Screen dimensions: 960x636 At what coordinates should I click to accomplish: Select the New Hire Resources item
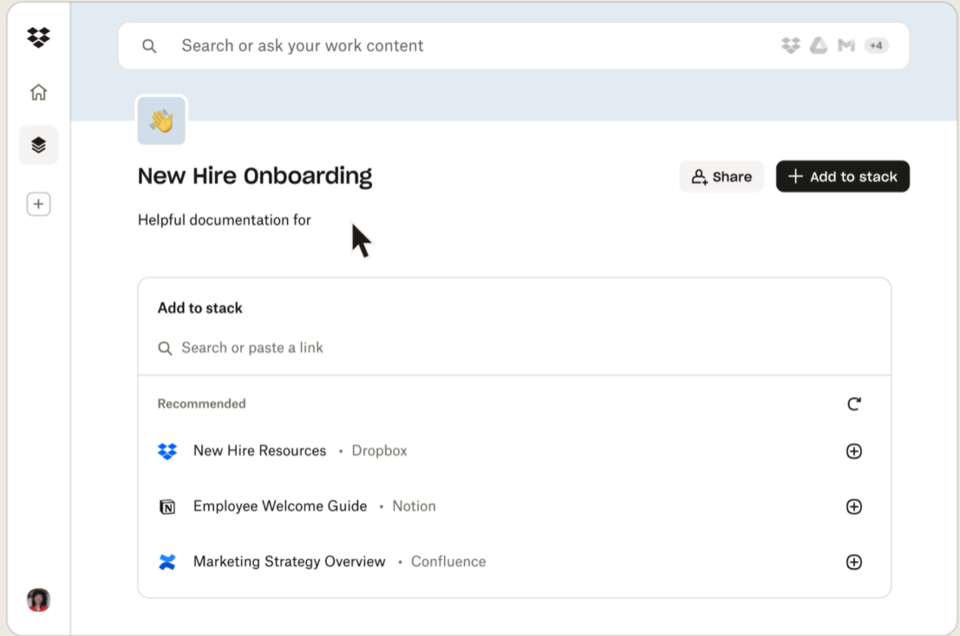[x=259, y=451]
